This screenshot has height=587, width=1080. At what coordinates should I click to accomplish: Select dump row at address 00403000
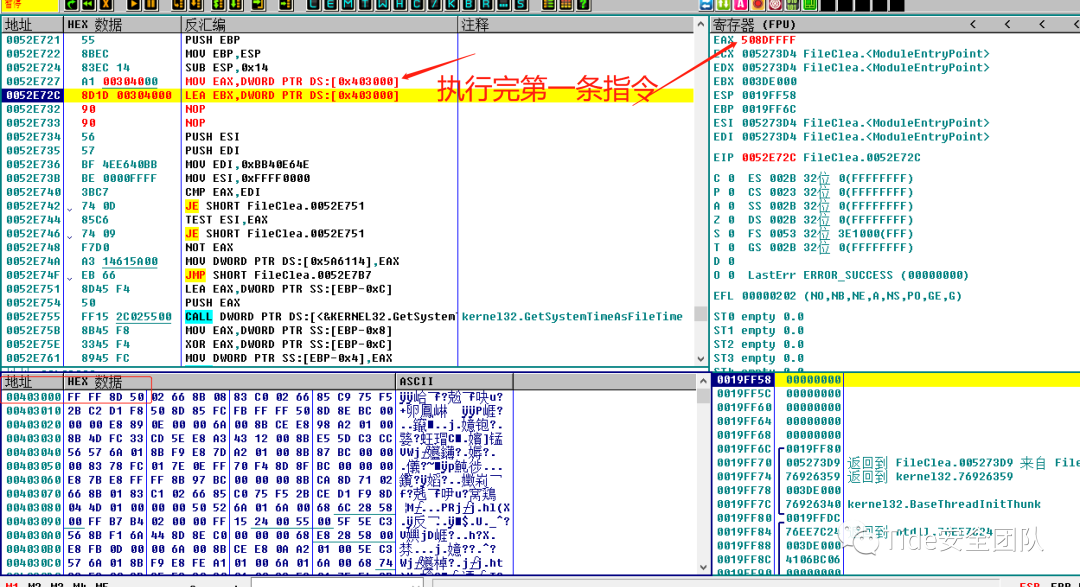[x=256, y=397]
